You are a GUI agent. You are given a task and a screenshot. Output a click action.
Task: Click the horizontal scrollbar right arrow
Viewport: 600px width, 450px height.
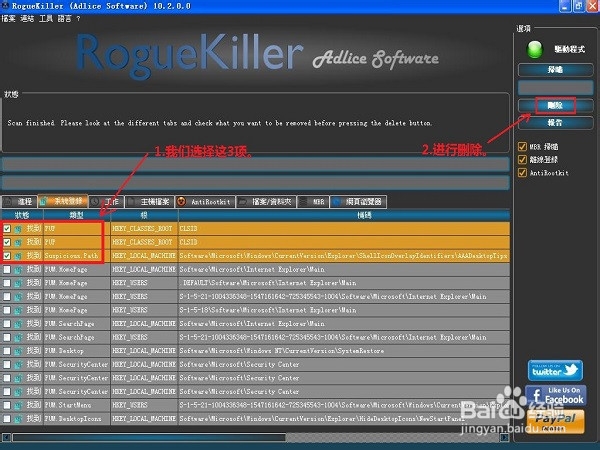(x=505, y=437)
